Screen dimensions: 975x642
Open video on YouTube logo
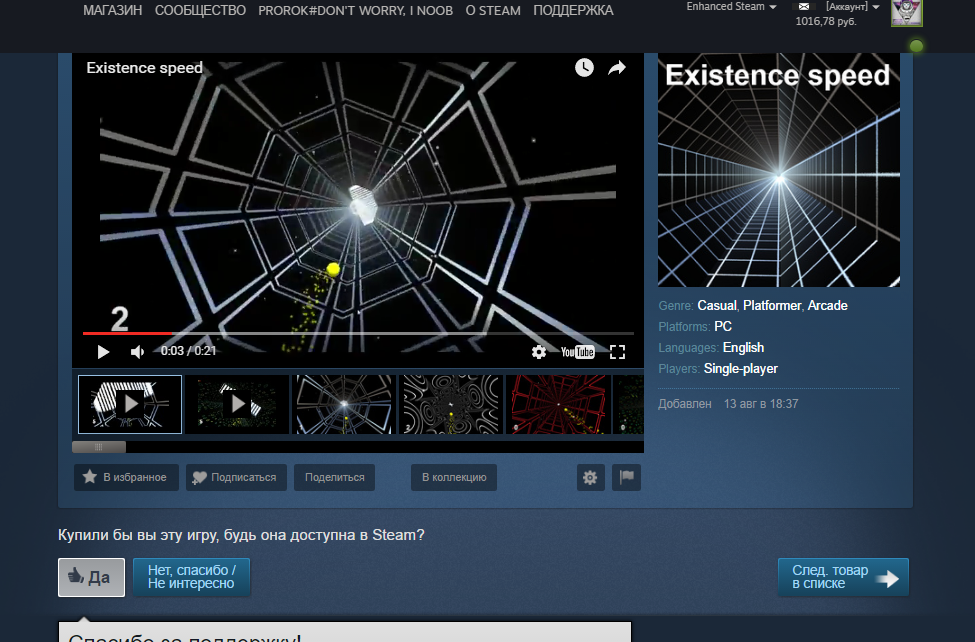(578, 352)
